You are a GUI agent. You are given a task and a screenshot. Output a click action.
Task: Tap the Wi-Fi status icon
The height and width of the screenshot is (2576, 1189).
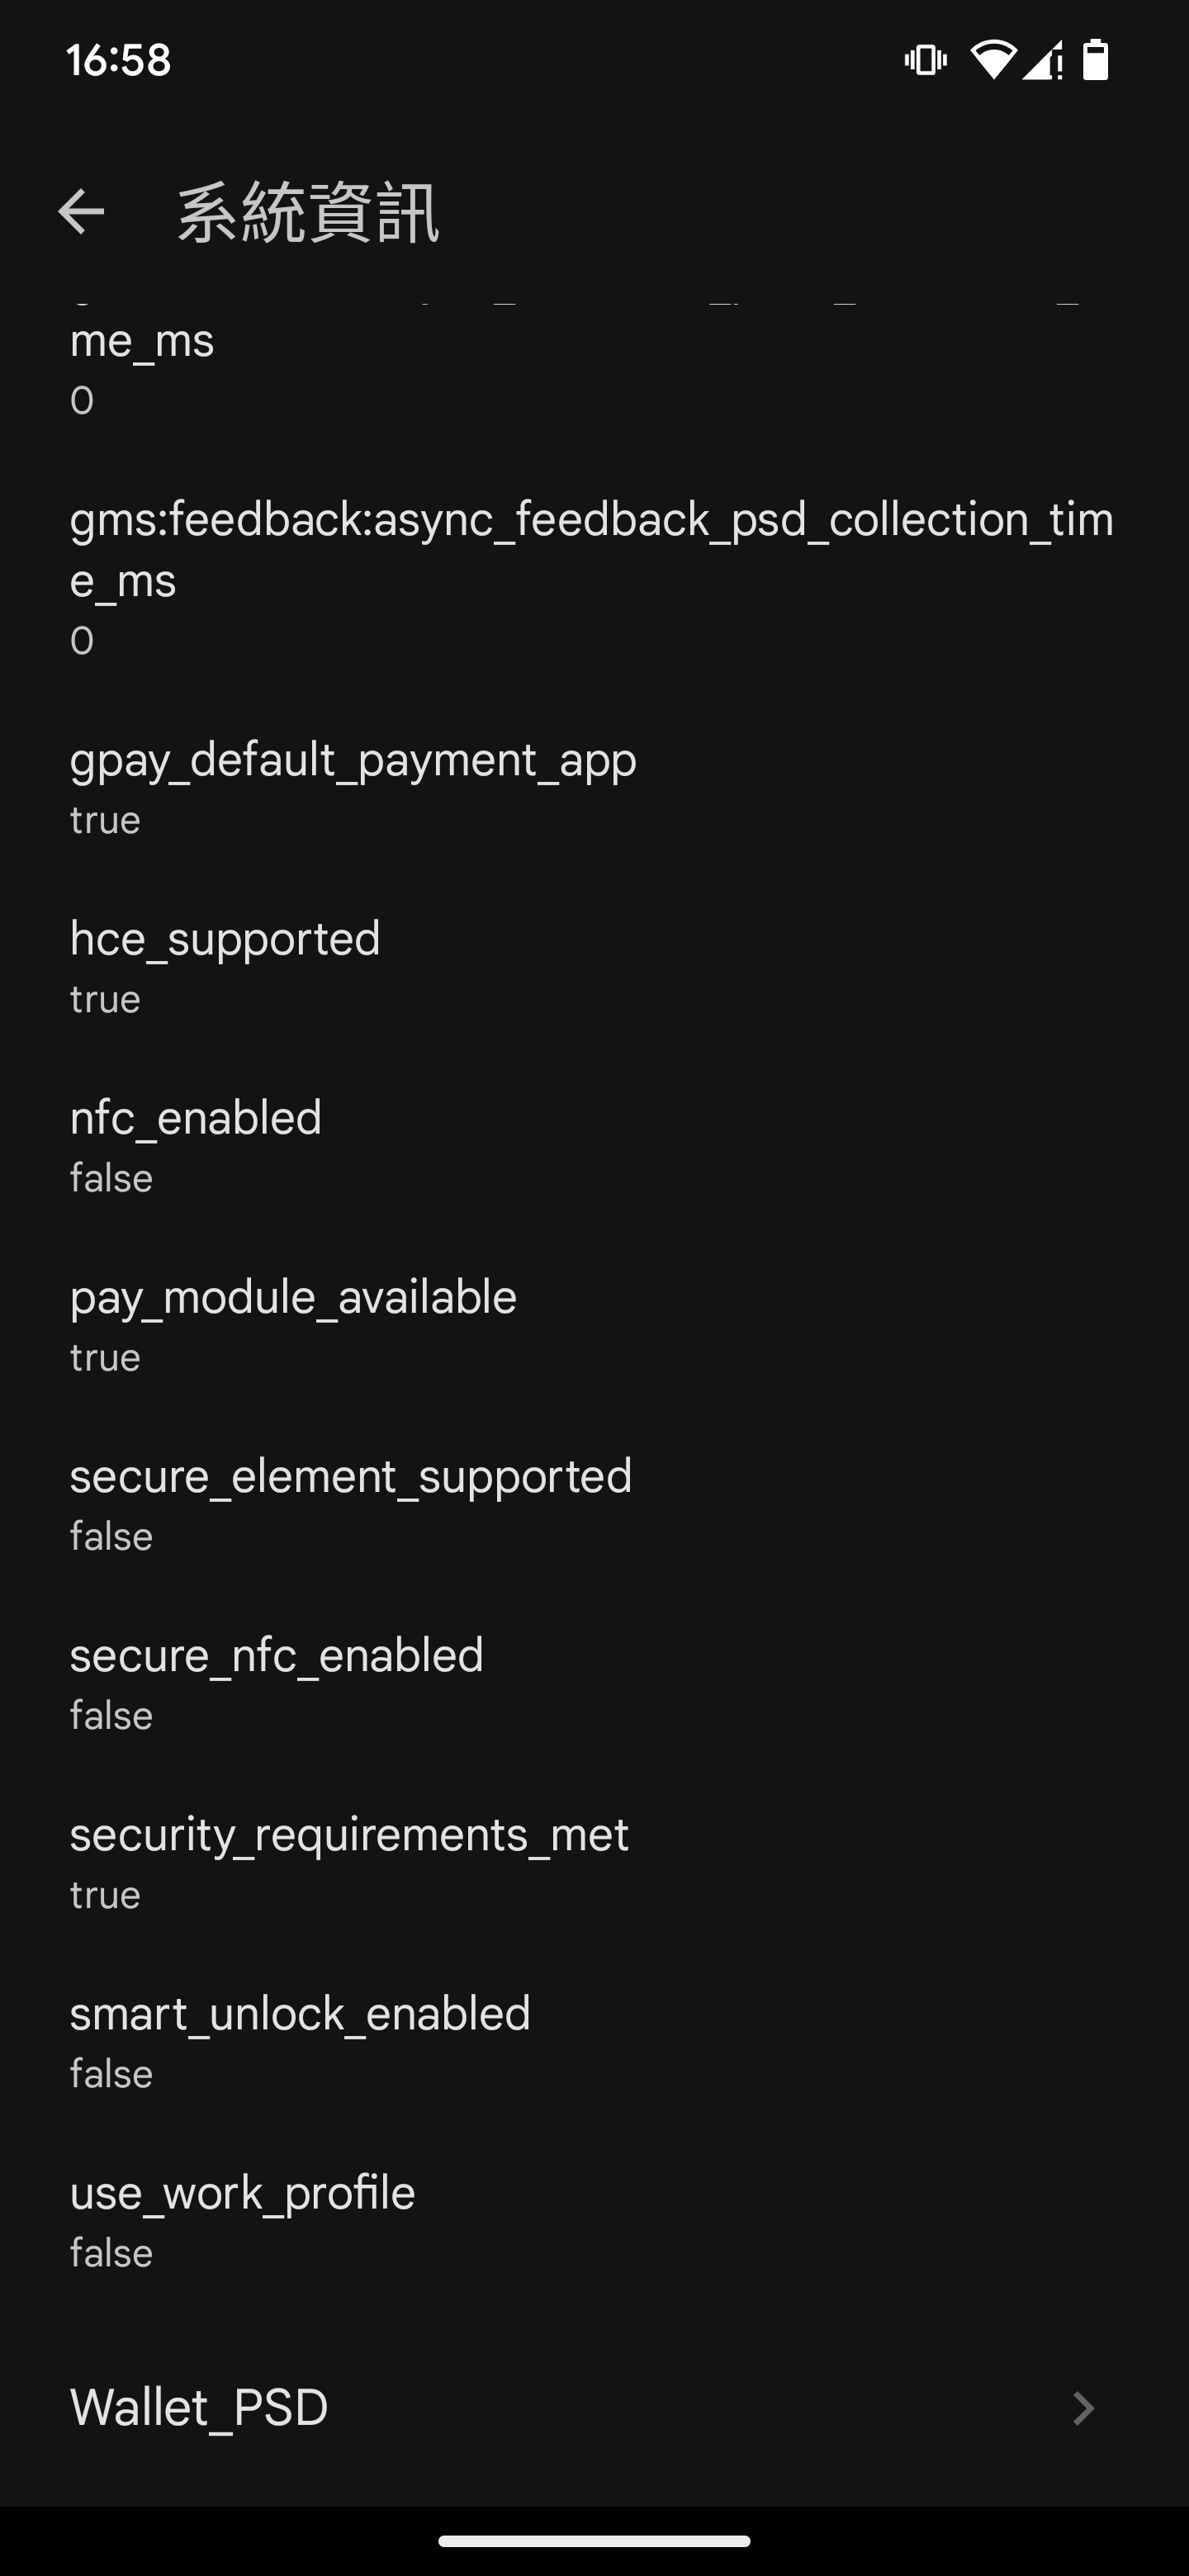[993, 60]
